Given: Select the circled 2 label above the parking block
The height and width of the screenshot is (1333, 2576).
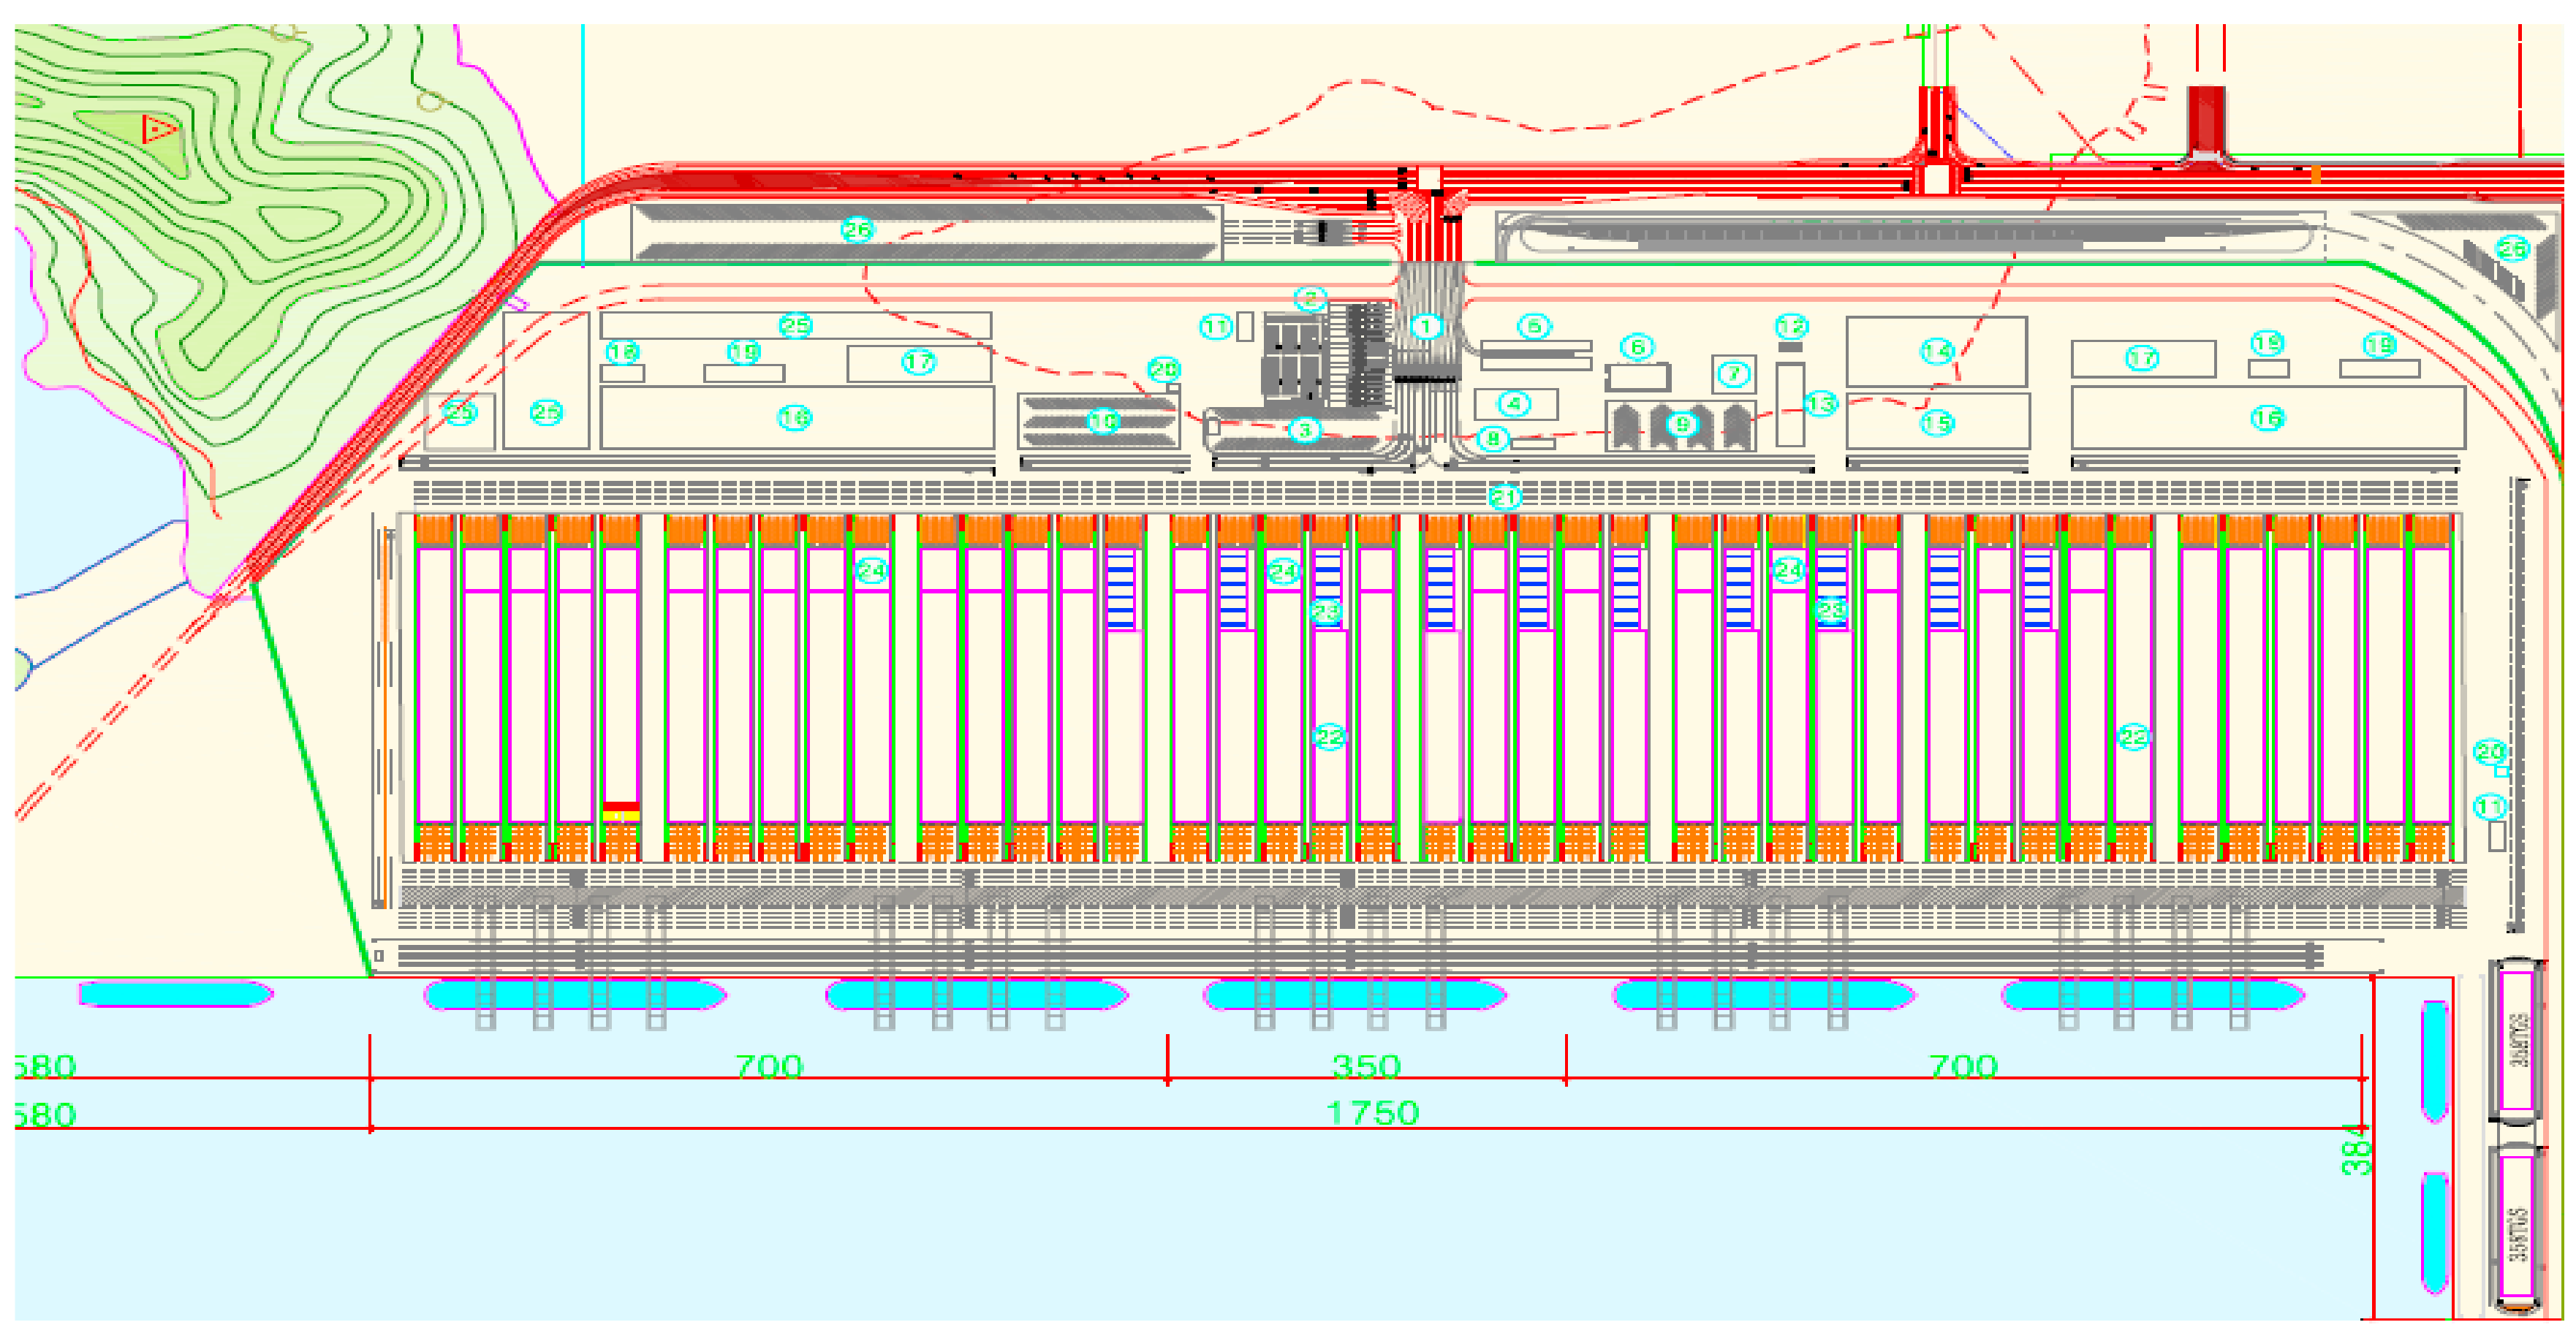Looking at the screenshot, I should 1310,298.
